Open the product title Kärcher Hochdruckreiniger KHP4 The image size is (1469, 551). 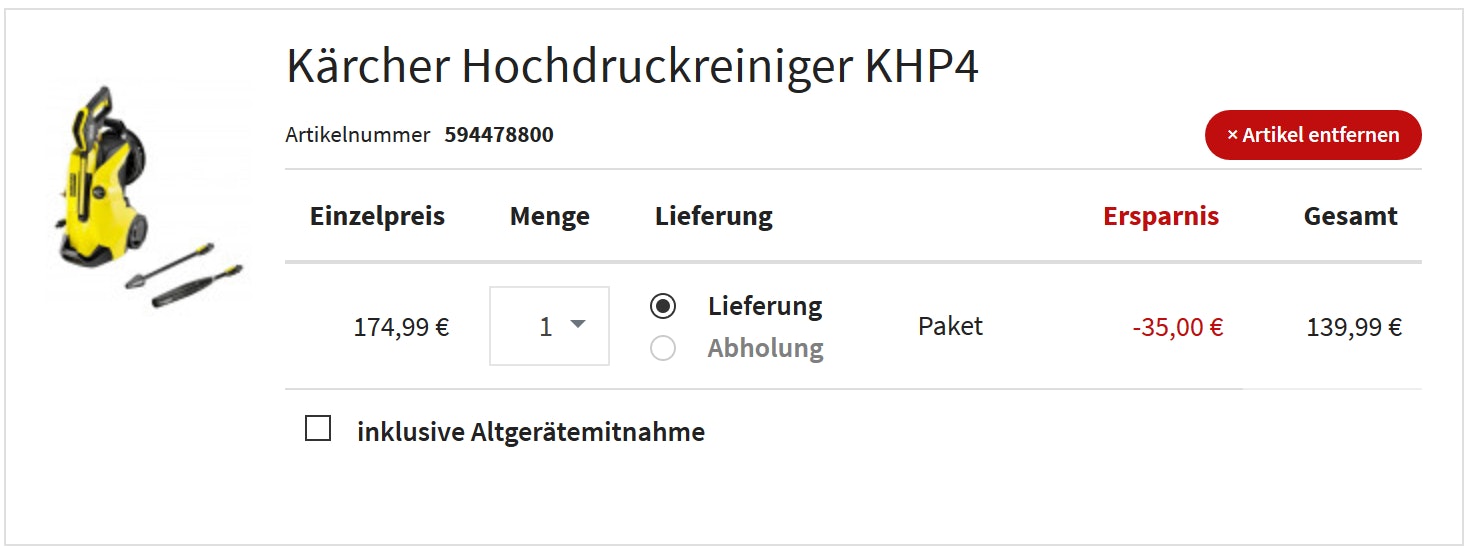(x=632, y=67)
